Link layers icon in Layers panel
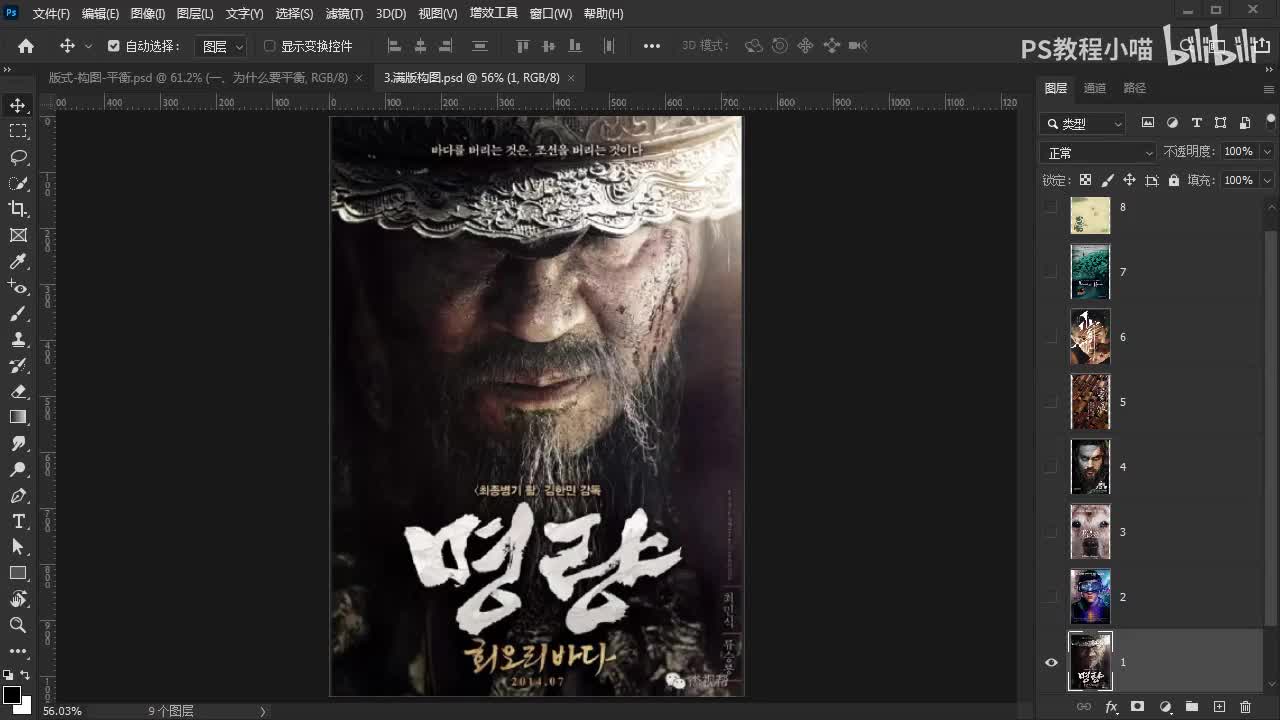Viewport: 1280px width, 720px height. click(x=1083, y=707)
